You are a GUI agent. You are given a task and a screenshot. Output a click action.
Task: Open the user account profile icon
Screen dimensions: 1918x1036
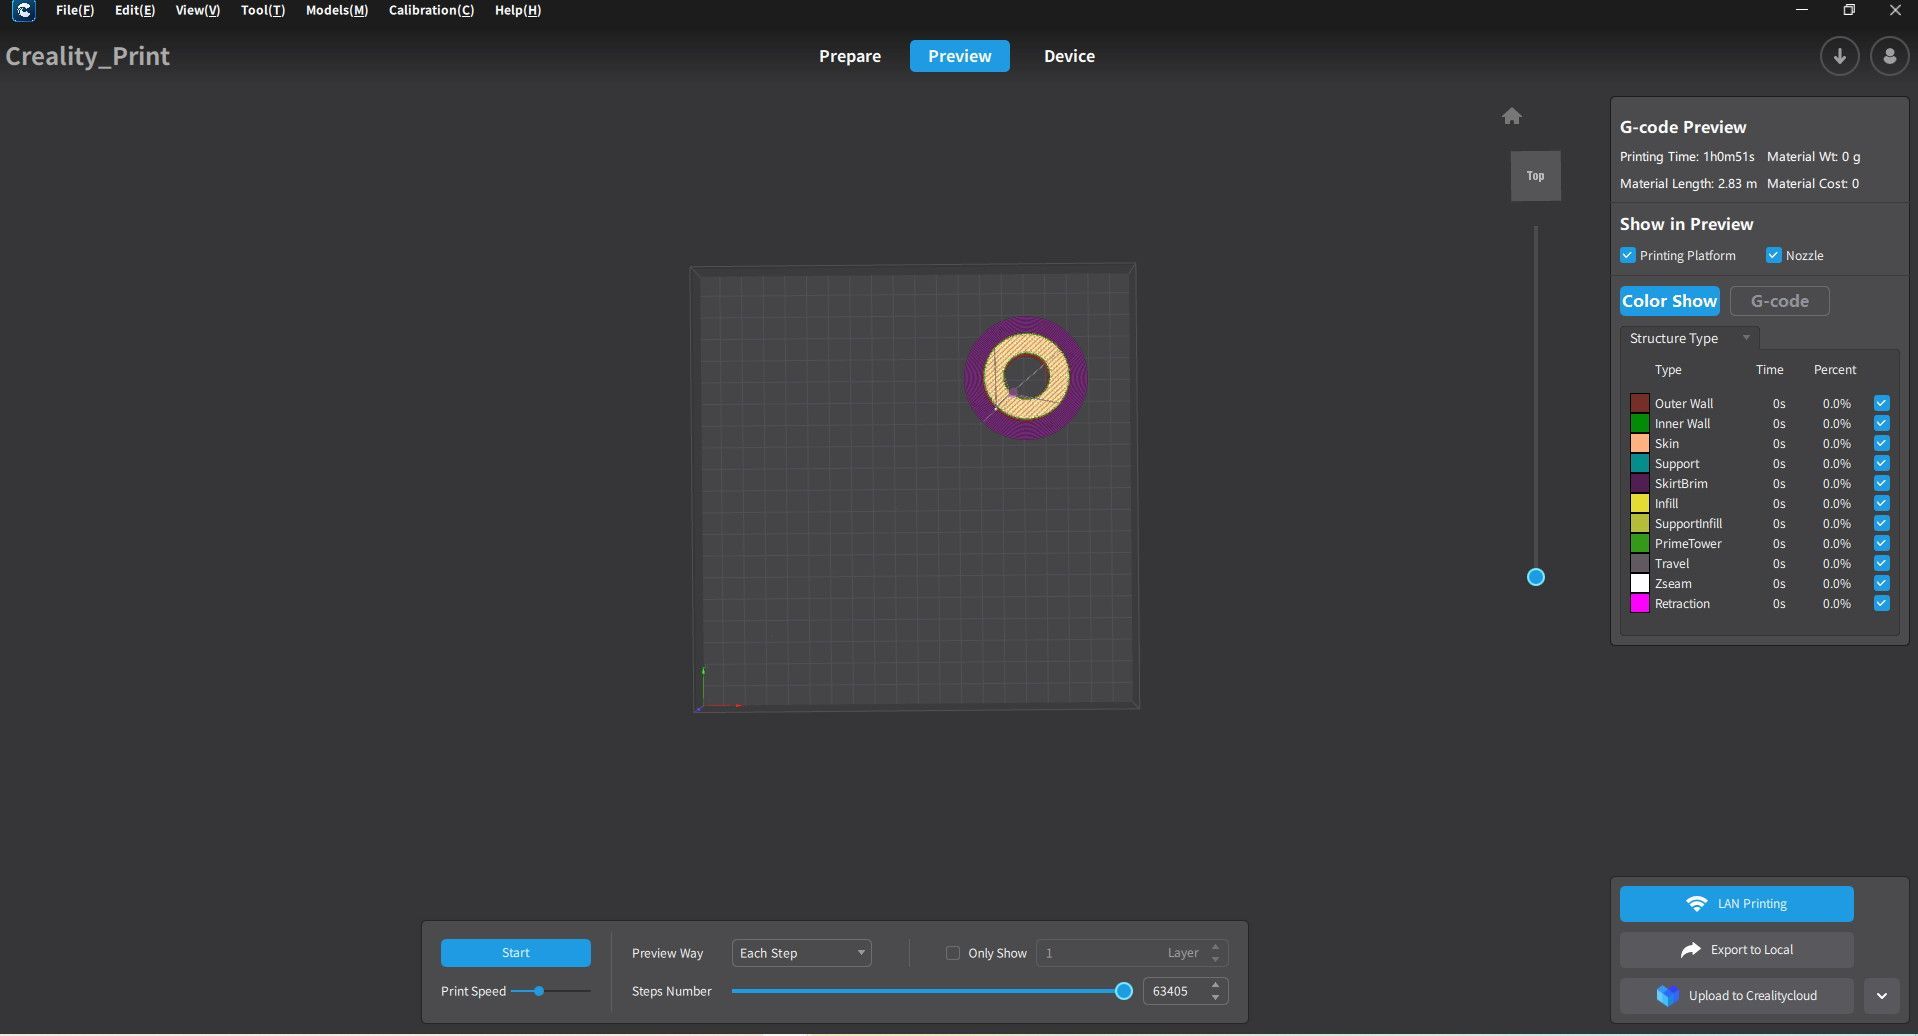(1889, 56)
